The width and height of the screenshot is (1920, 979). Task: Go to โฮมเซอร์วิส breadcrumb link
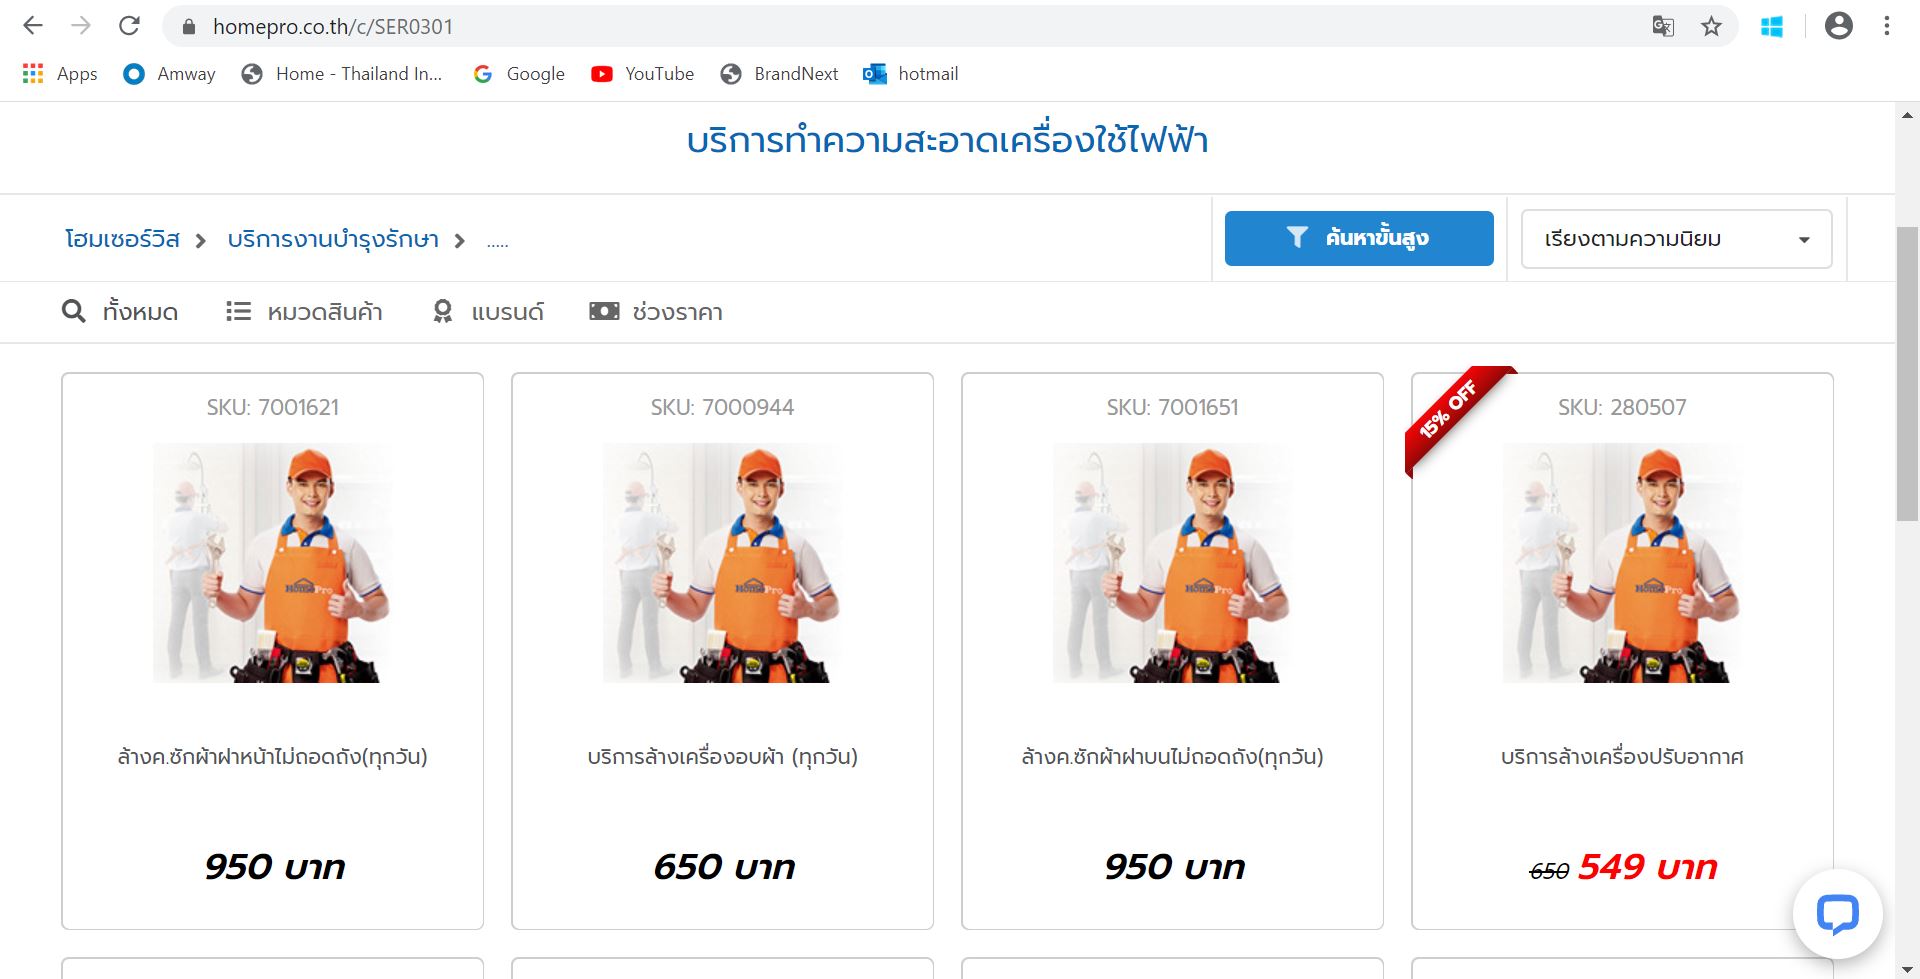click(x=122, y=240)
